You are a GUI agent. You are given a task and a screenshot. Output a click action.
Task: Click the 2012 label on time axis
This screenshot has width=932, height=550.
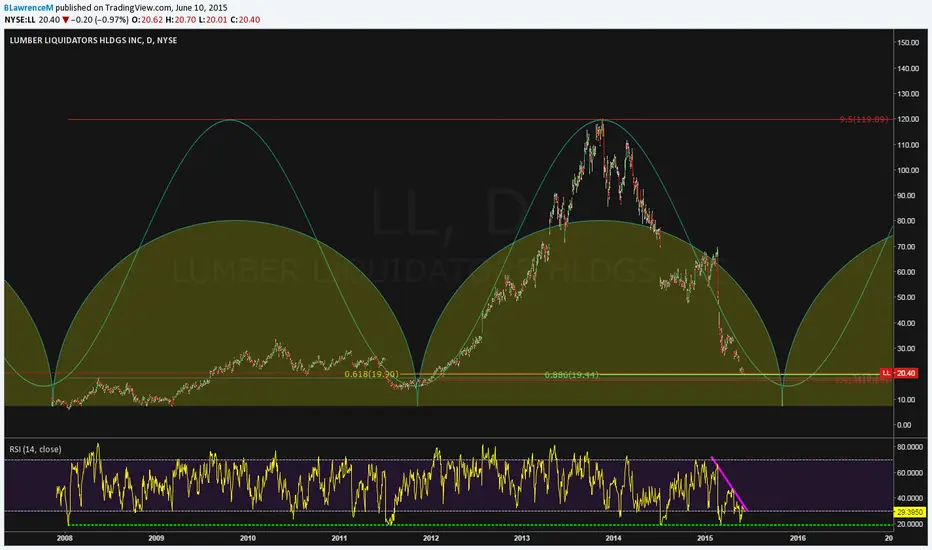pyautogui.click(x=431, y=538)
